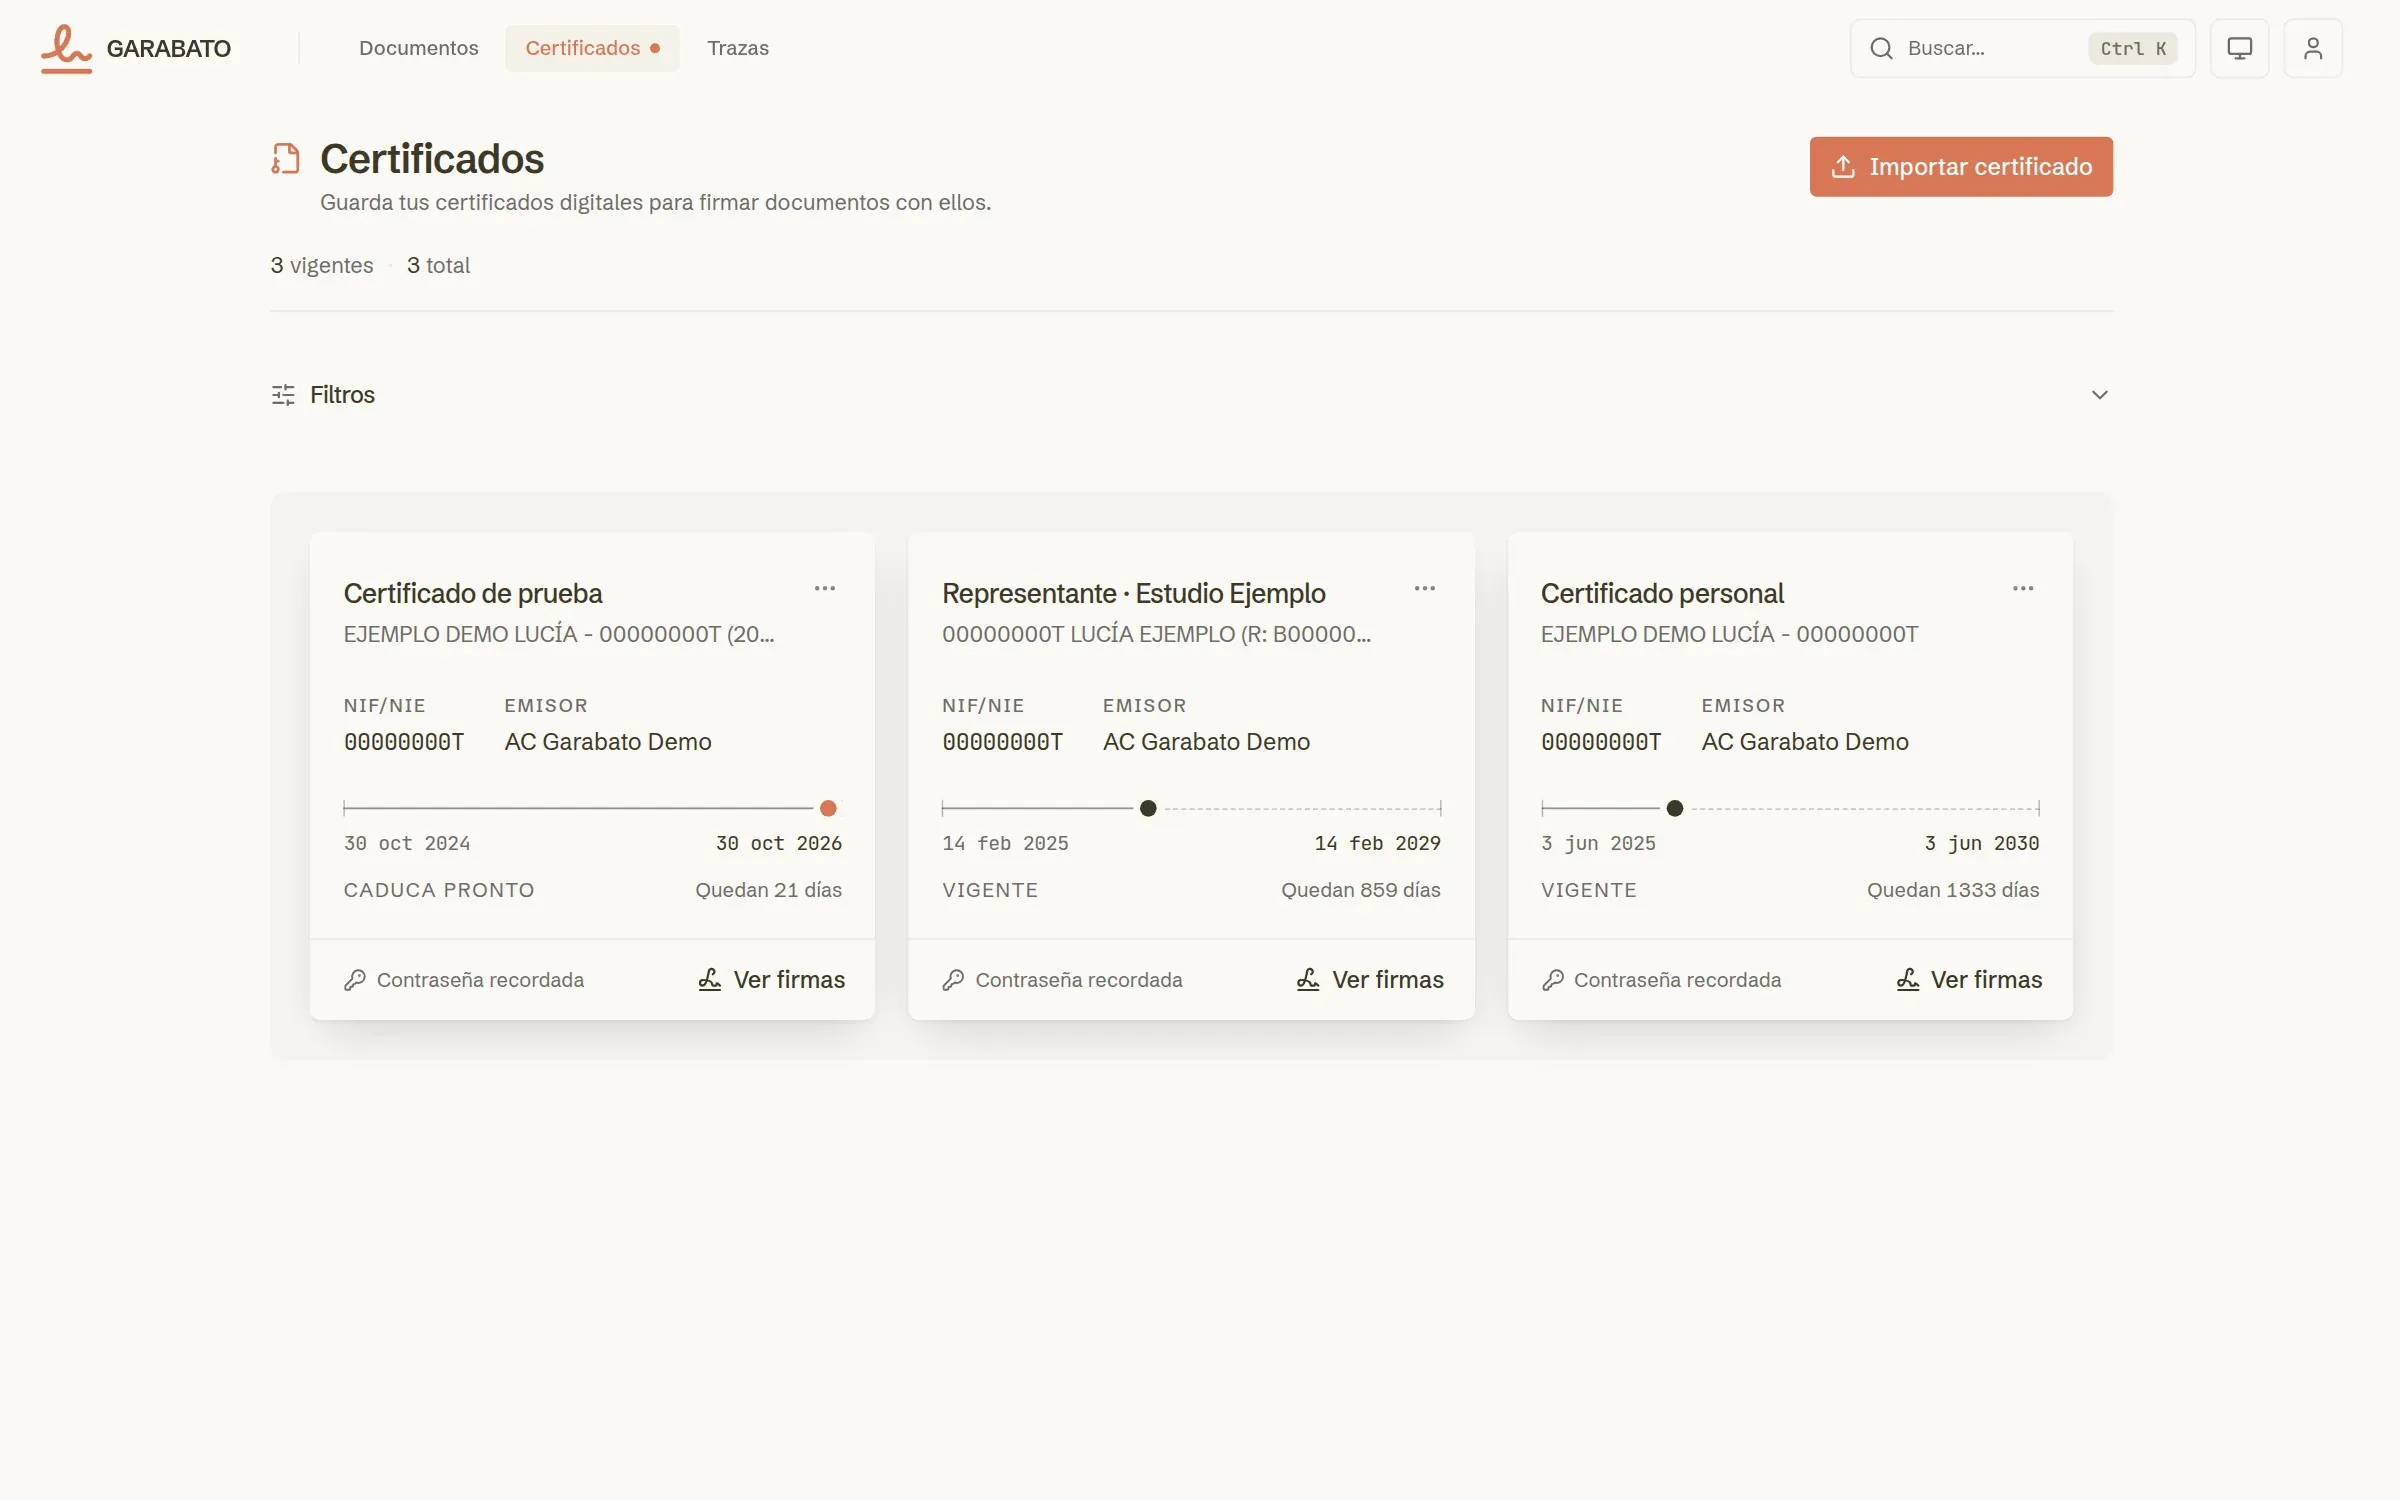The width and height of the screenshot is (2400, 1500).
Task: View signatures for Representante · Estudio Ejemplo
Action: tap(1370, 980)
